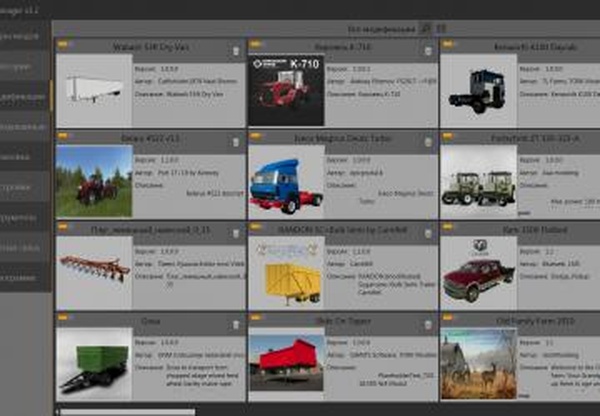Delete the Wabash 53ft Dry Van mod via trash icon
The image size is (600, 416).
point(236,51)
